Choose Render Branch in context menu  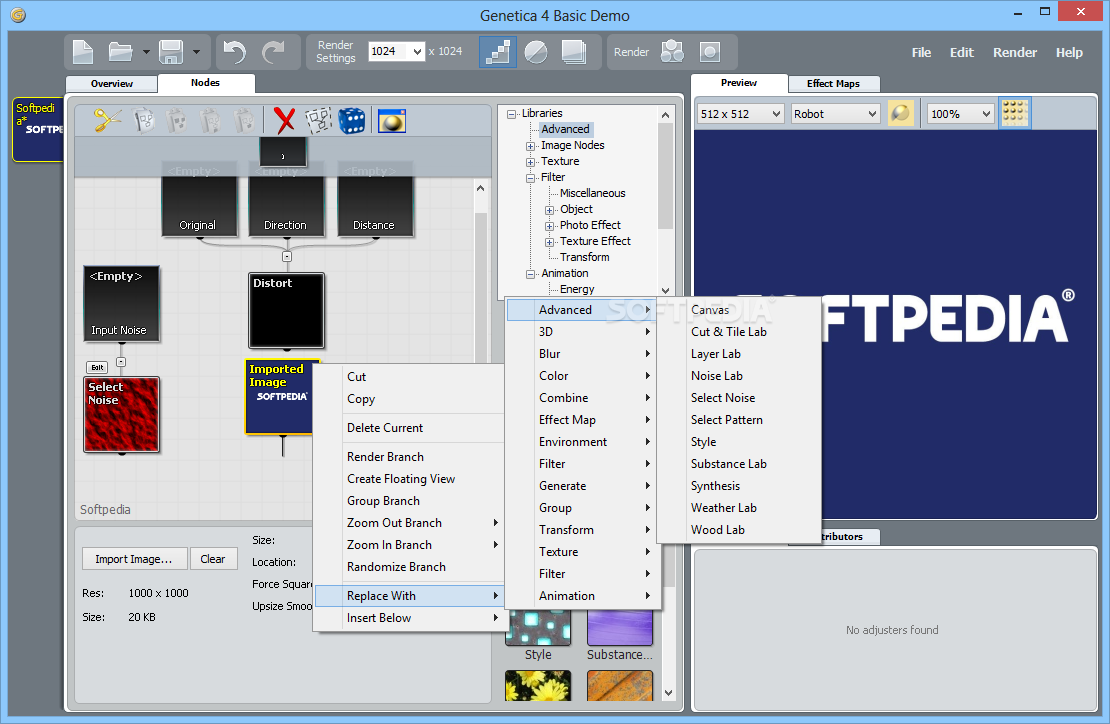409,456
